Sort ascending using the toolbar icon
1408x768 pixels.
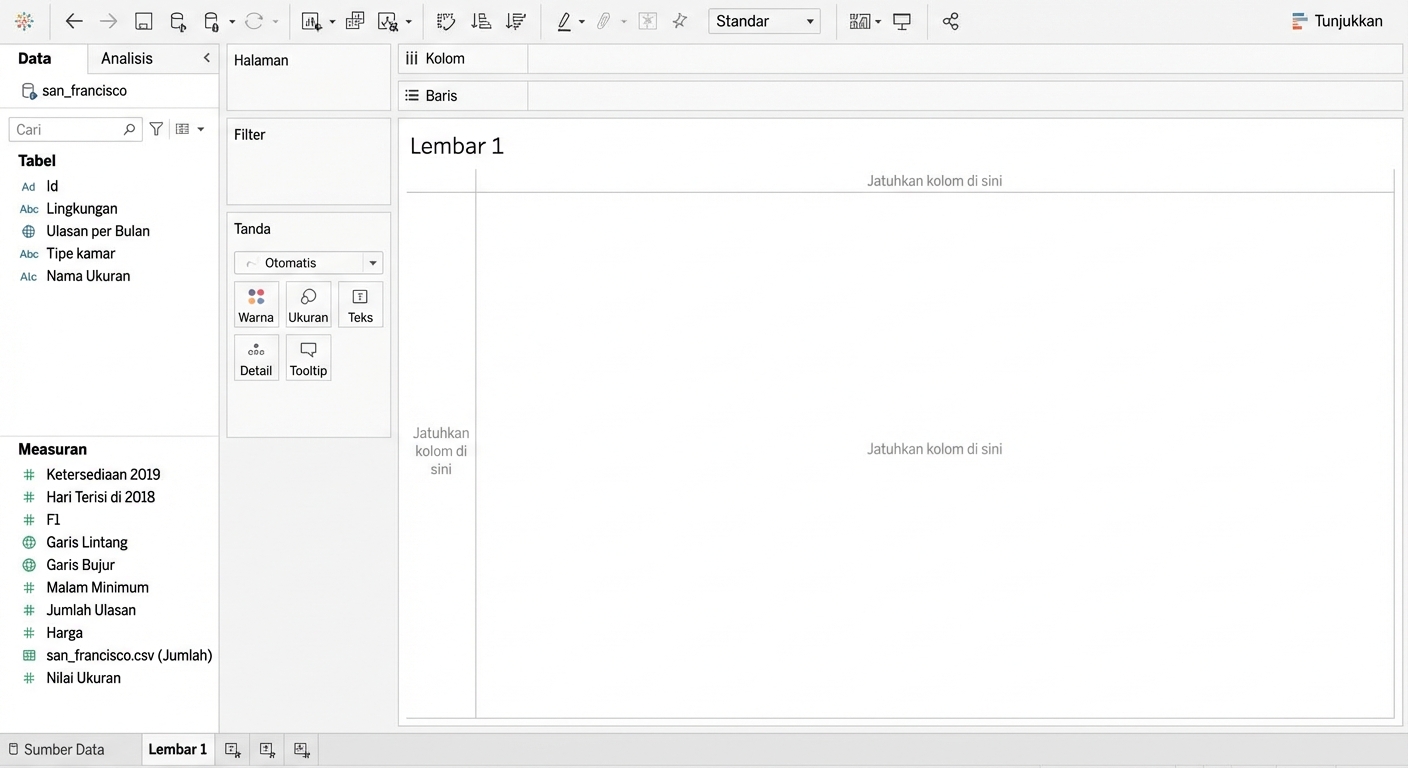click(481, 21)
